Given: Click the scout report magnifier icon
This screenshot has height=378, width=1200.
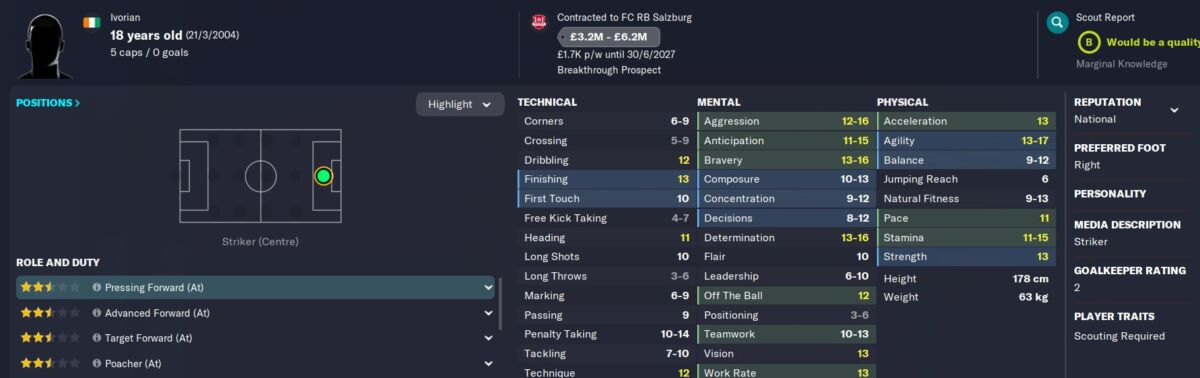Looking at the screenshot, I should pyautogui.click(x=1057, y=22).
